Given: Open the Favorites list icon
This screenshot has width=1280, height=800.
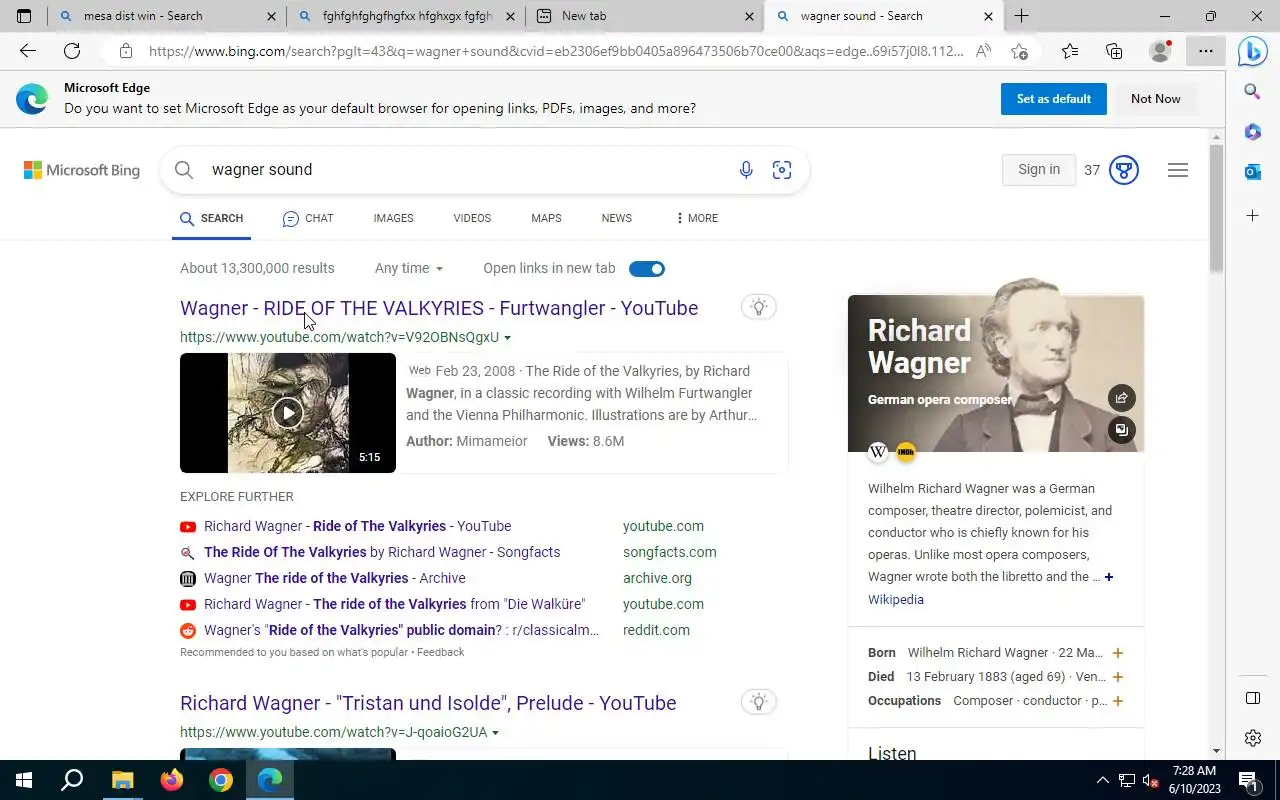Looking at the screenshot, I should pyautogui.click(x=1070, y=51).
